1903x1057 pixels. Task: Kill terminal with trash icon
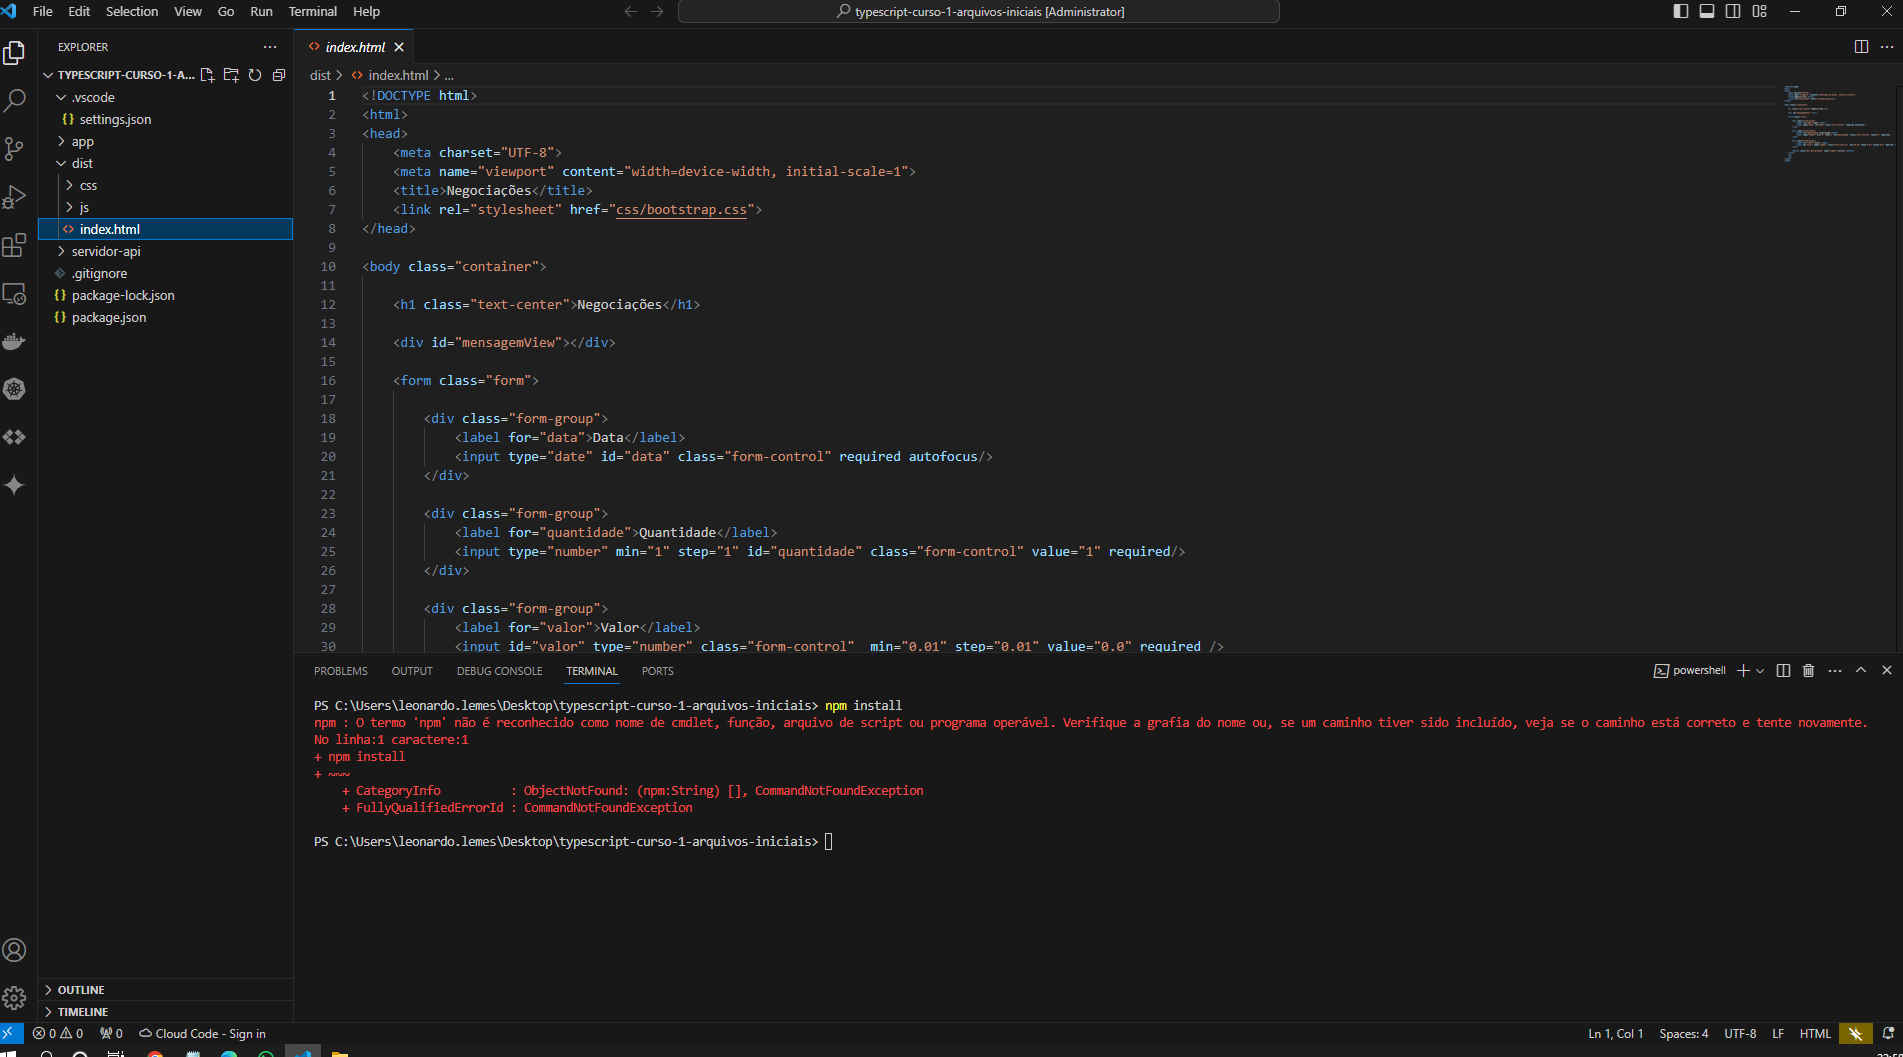coord(1808,671)
